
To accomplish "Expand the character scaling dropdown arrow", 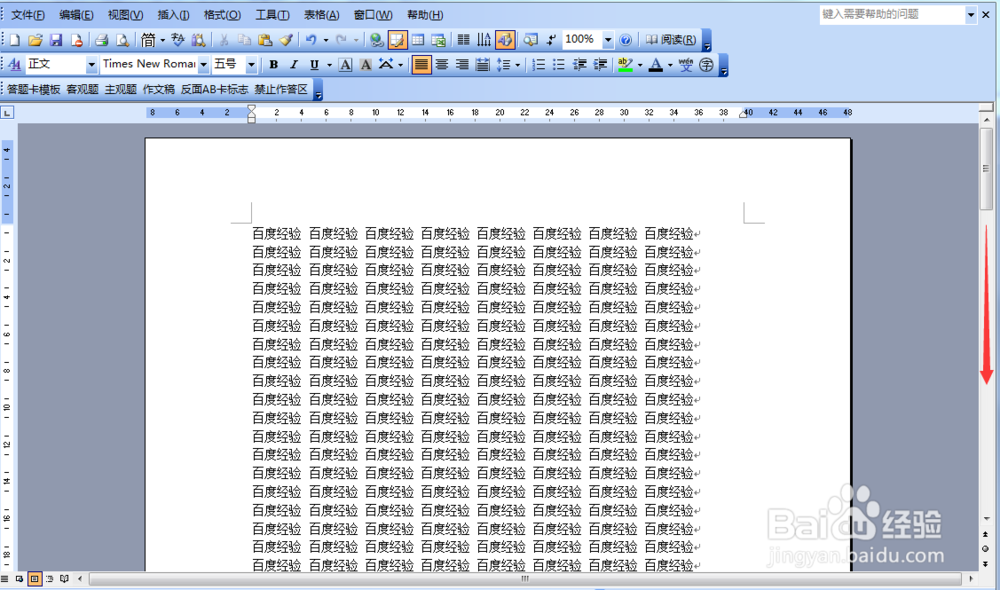I will 401,64.
